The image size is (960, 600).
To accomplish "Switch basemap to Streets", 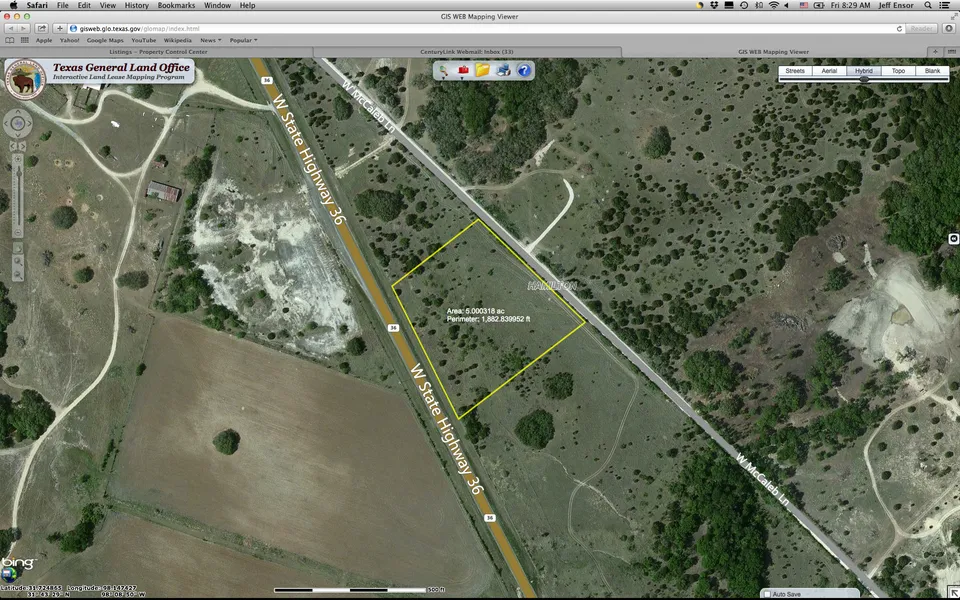I will 795,71.
